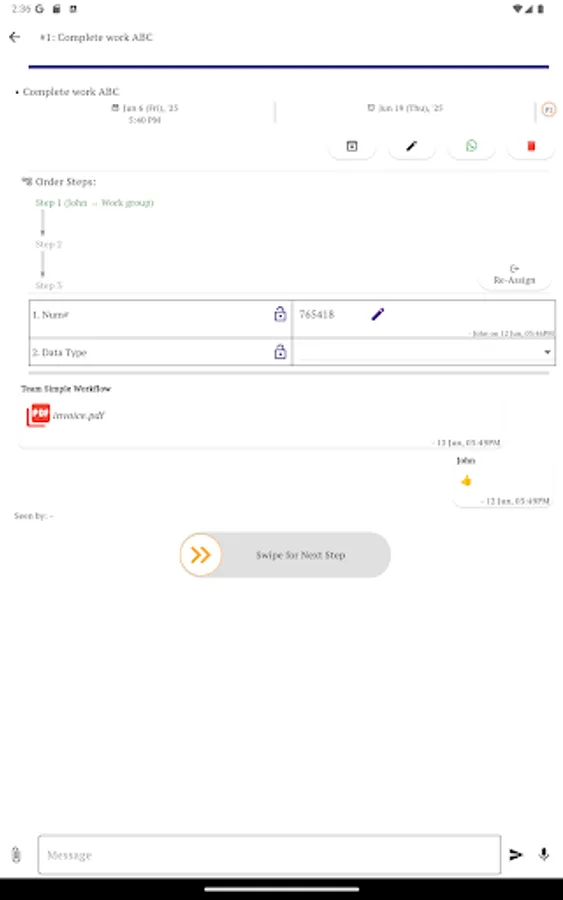Tap the '1. Num#' field label

51,315
